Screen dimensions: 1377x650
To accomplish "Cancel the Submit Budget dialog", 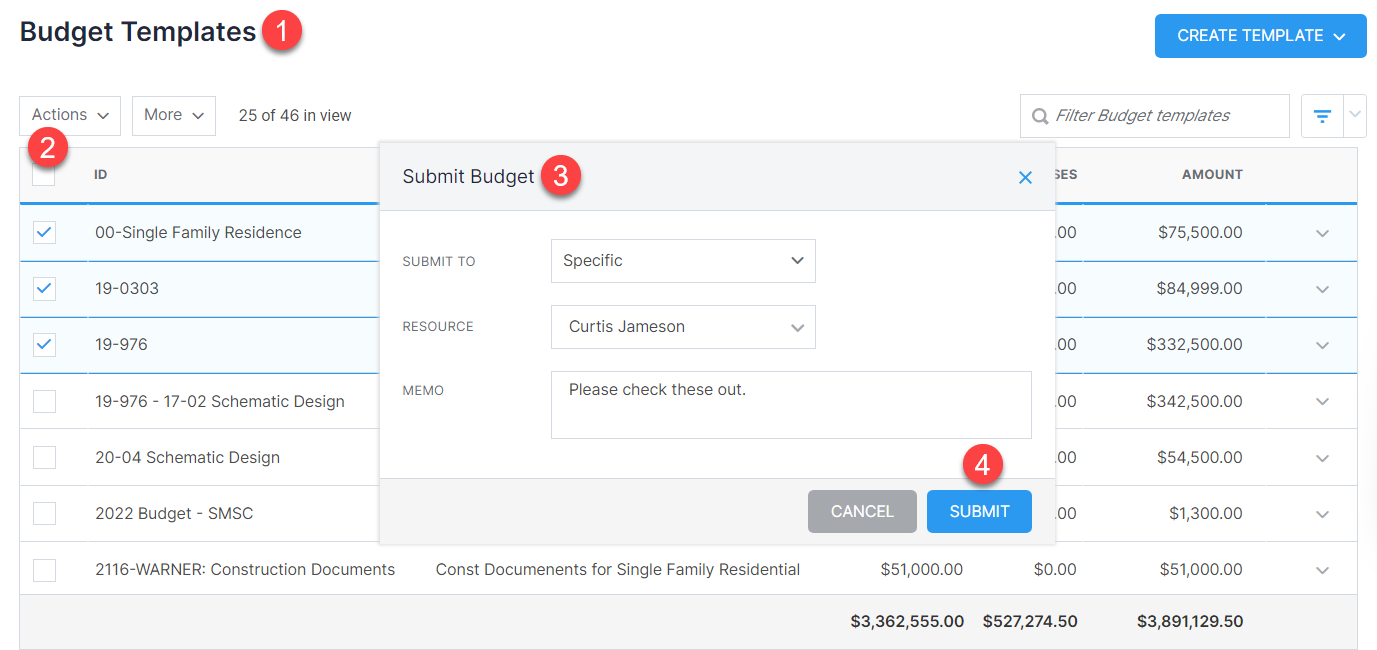I will click(x=862, y=511).
